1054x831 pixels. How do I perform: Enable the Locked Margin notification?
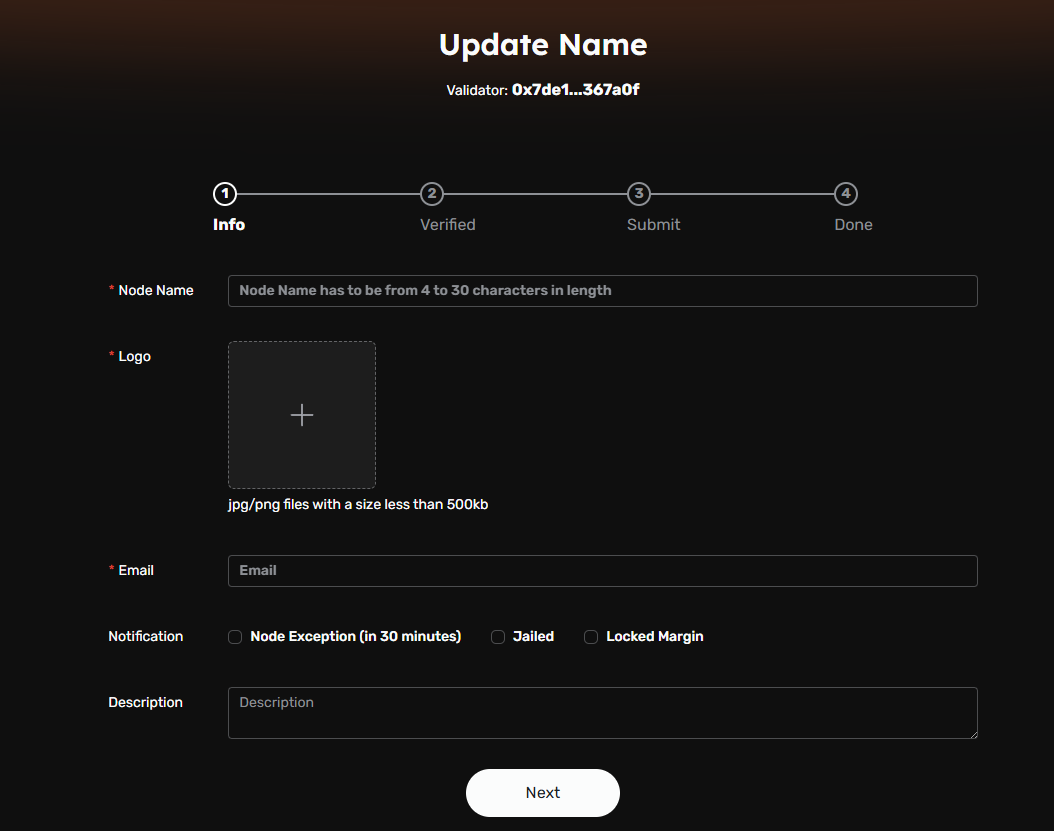[x=590, y=636]
